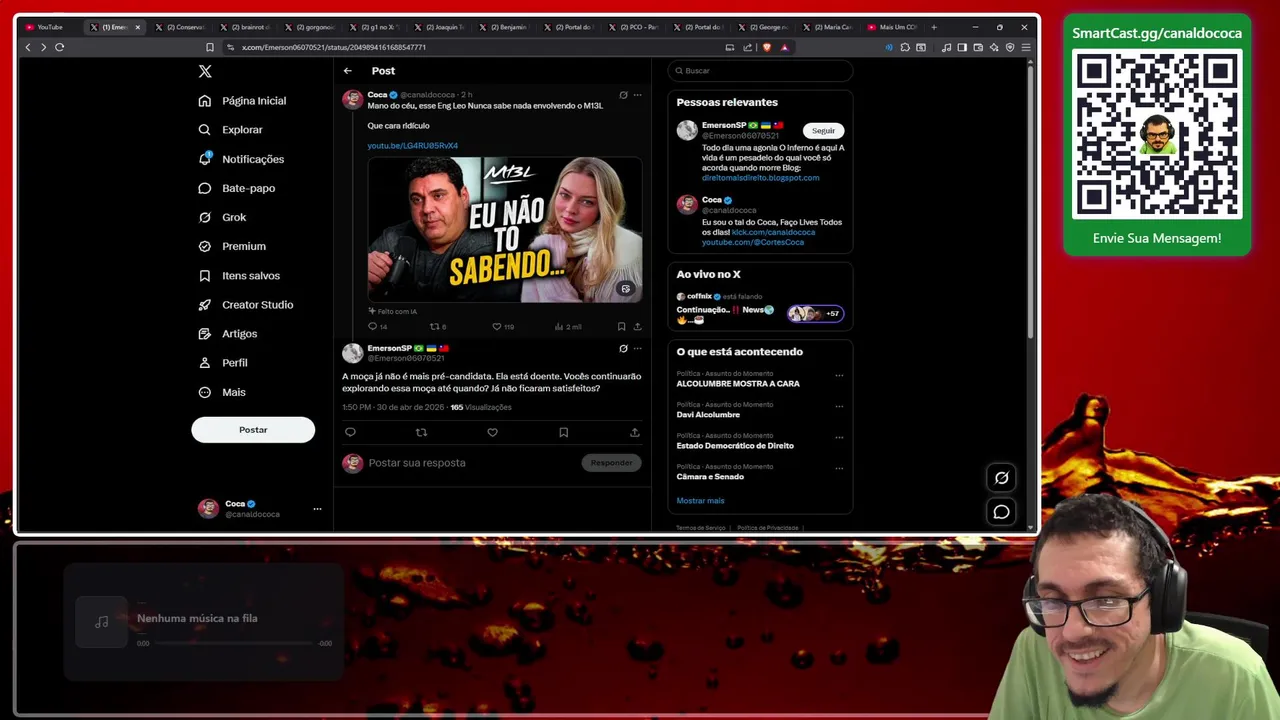Open Perfil person icon
The image size is (1280, 720).
click(205, 363)
